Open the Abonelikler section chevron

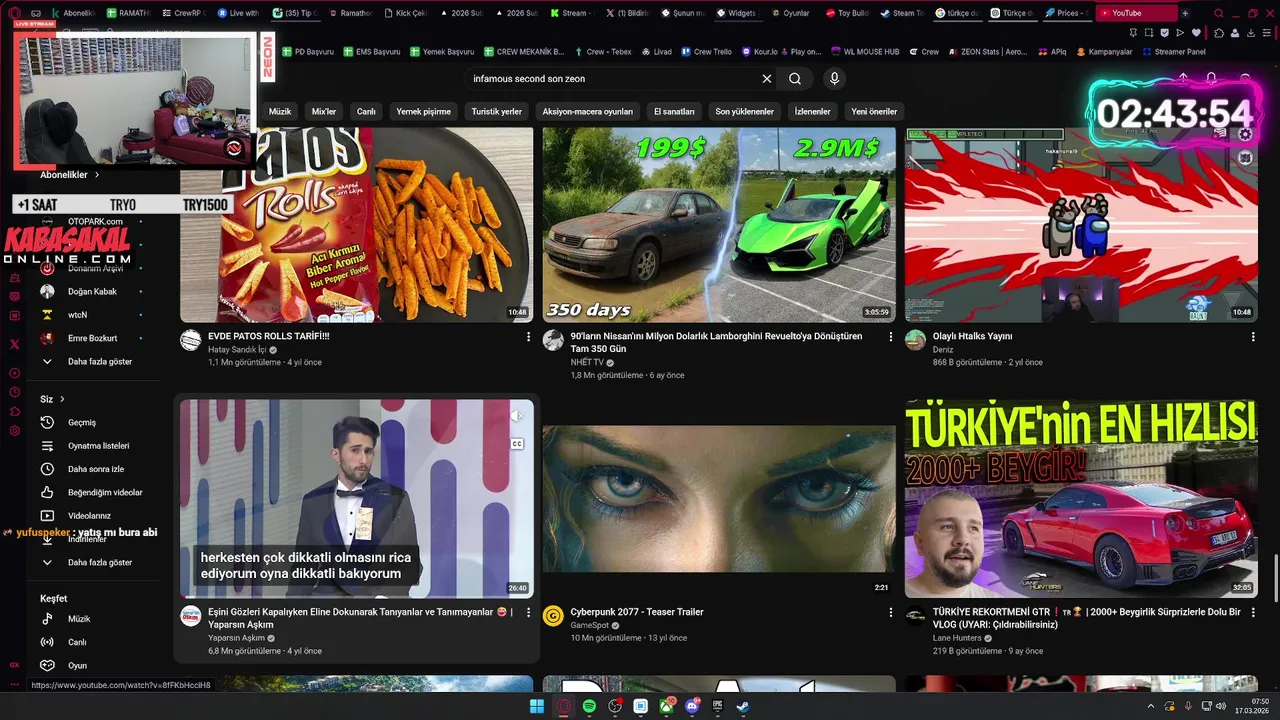pyautogui.click(x=97, y=175)
